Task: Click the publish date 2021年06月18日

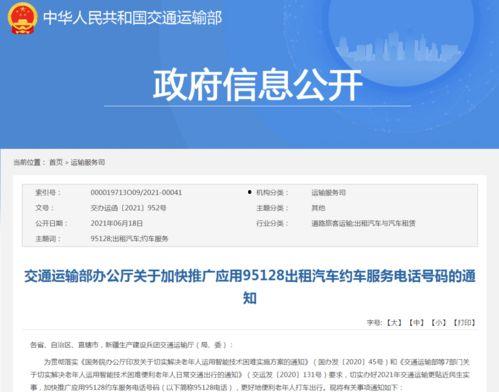Action: [117, 223]
